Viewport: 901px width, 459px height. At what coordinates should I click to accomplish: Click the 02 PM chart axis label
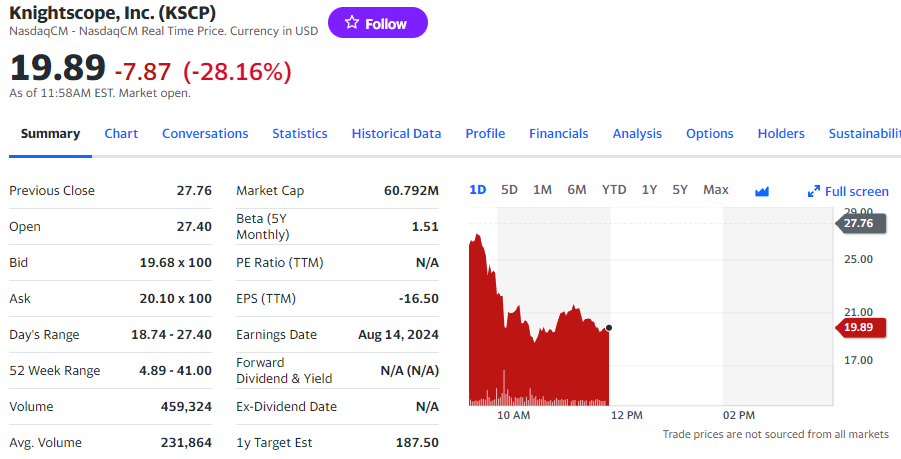tap(739, 415)
